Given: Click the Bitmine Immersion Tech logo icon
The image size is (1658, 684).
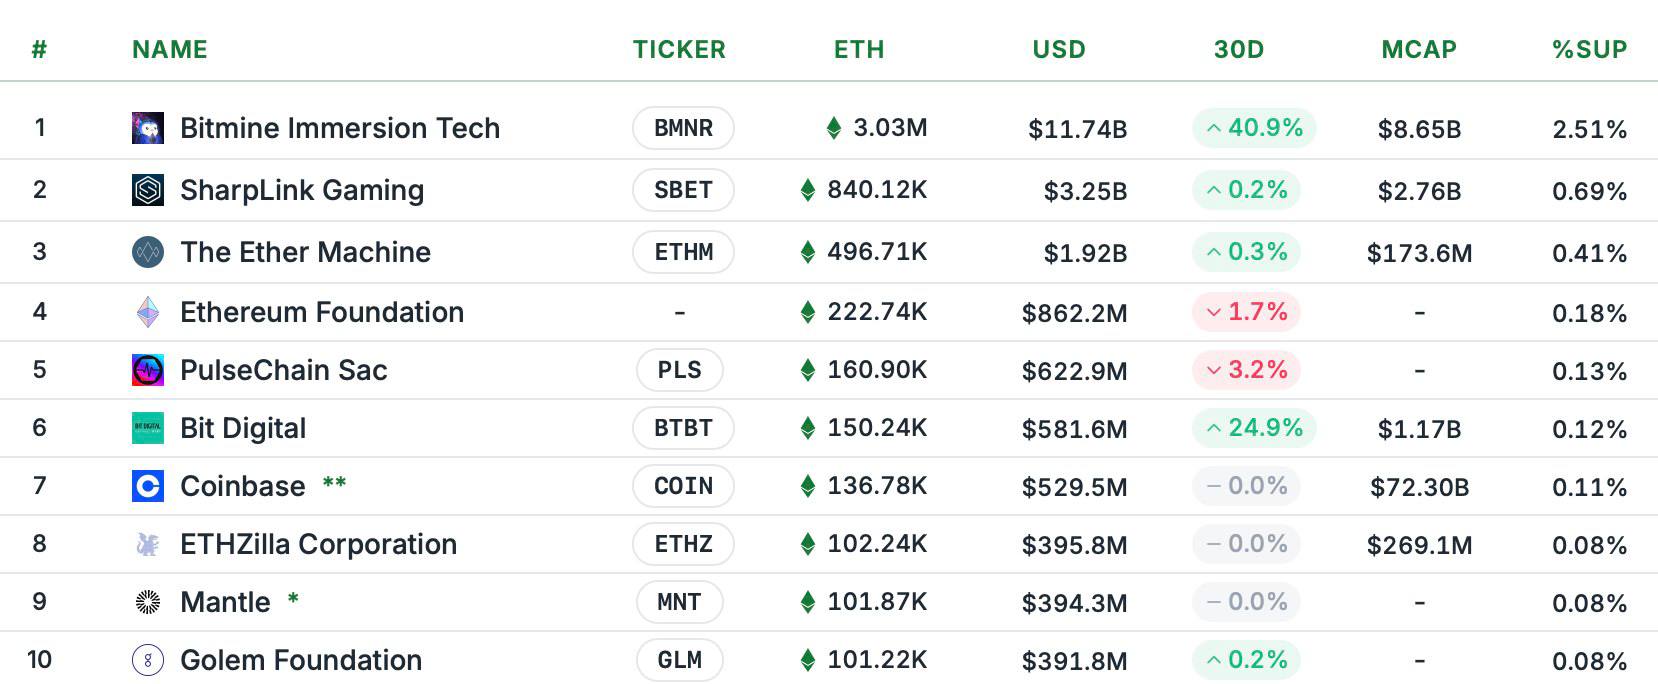Looking at the screenshot, I should (148, 128).
